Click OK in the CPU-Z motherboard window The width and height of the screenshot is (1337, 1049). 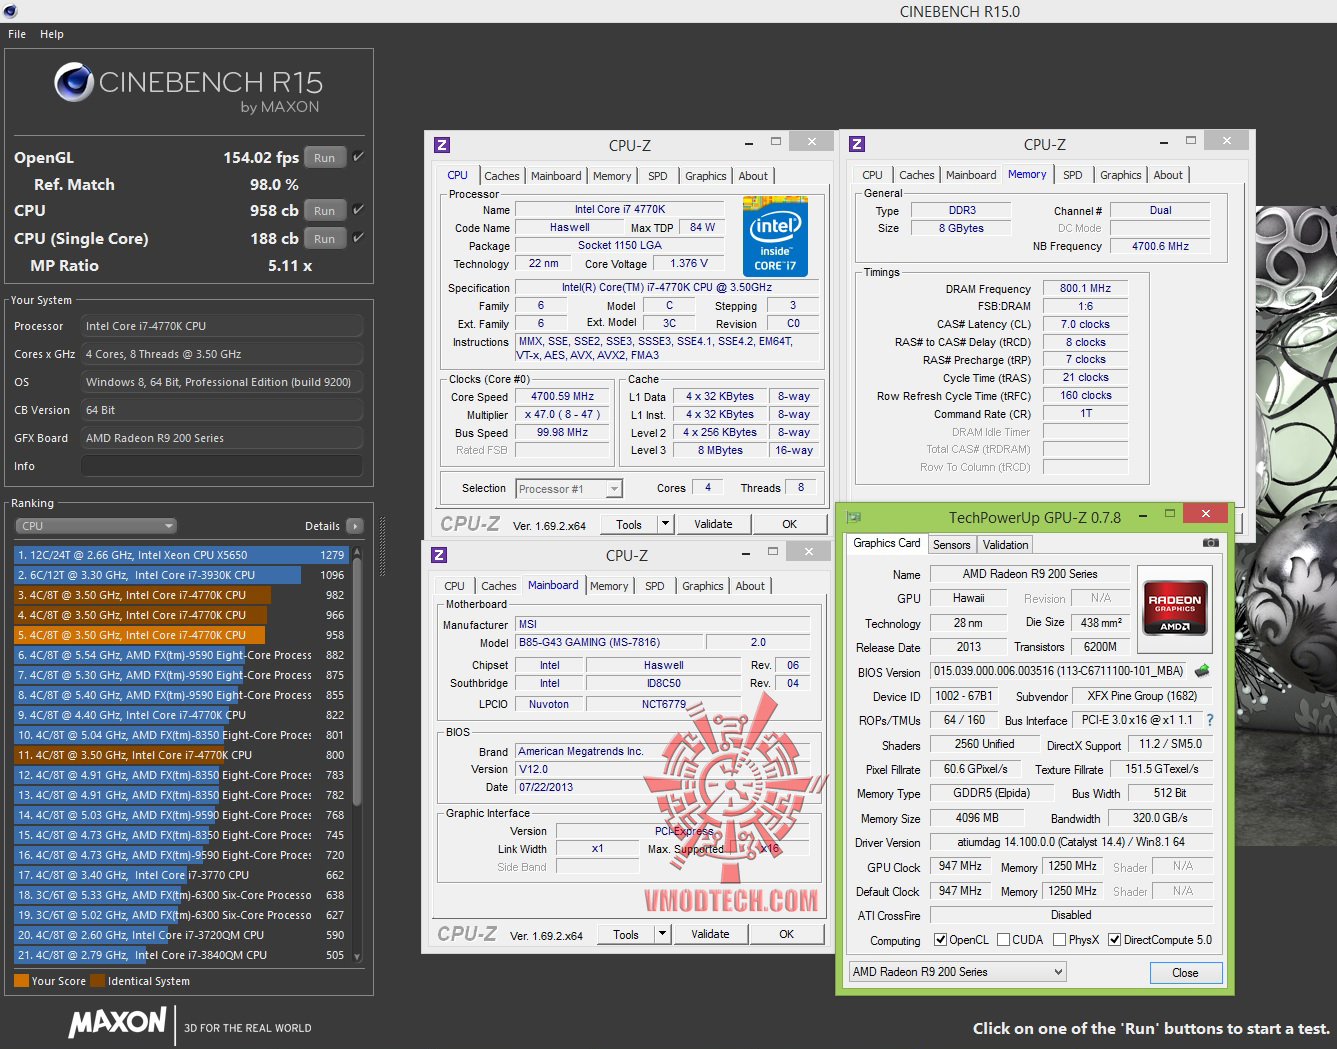(x=787, y=934)
